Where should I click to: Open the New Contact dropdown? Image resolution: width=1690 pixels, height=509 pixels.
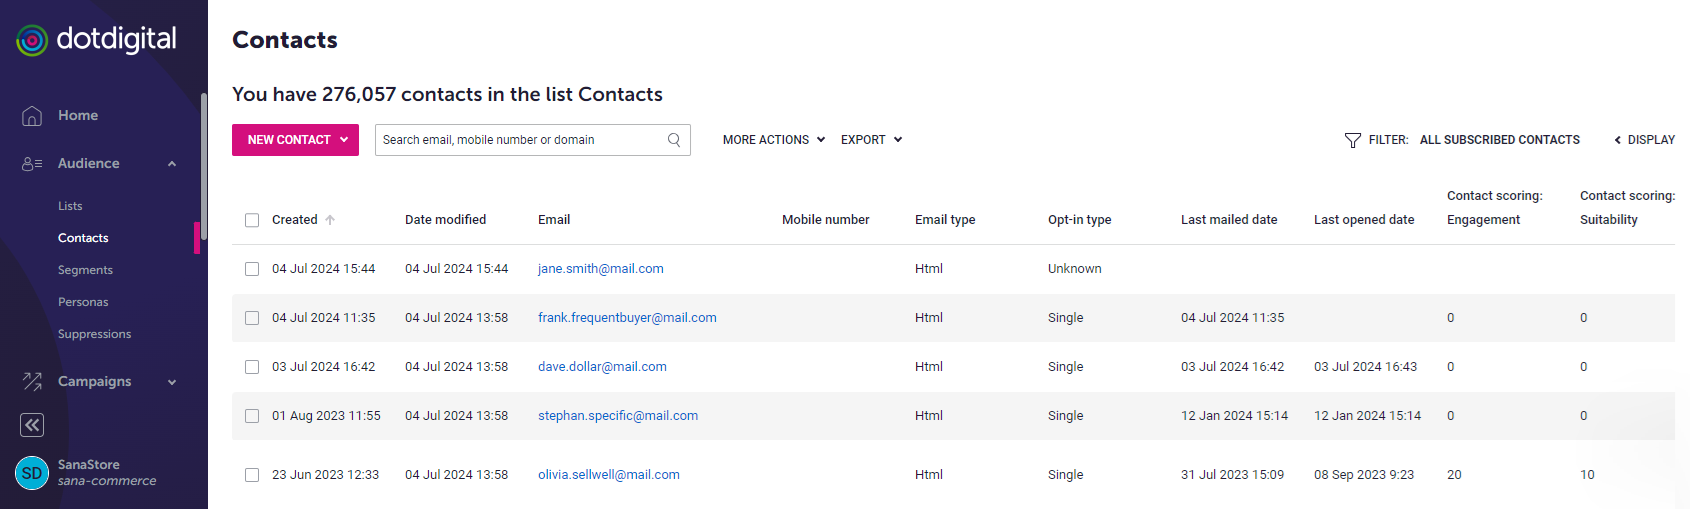point(295,140)
